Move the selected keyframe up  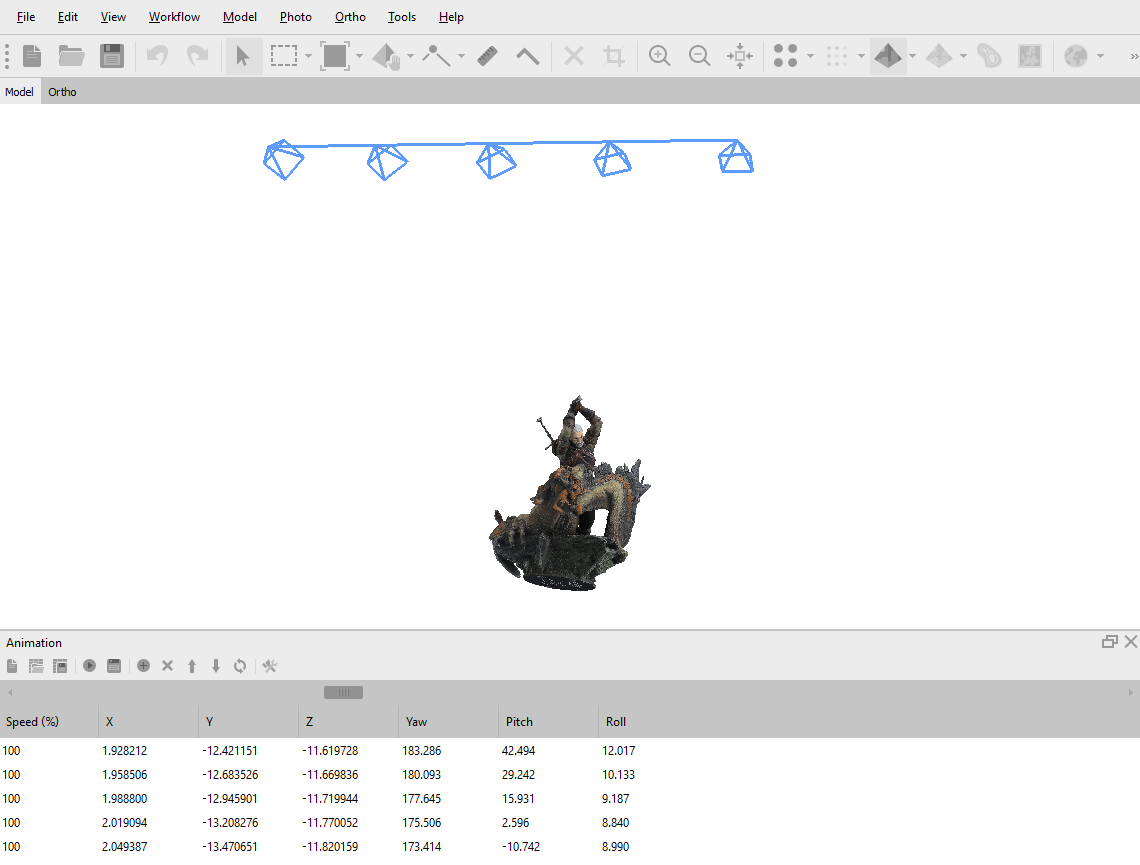point(192,666)
